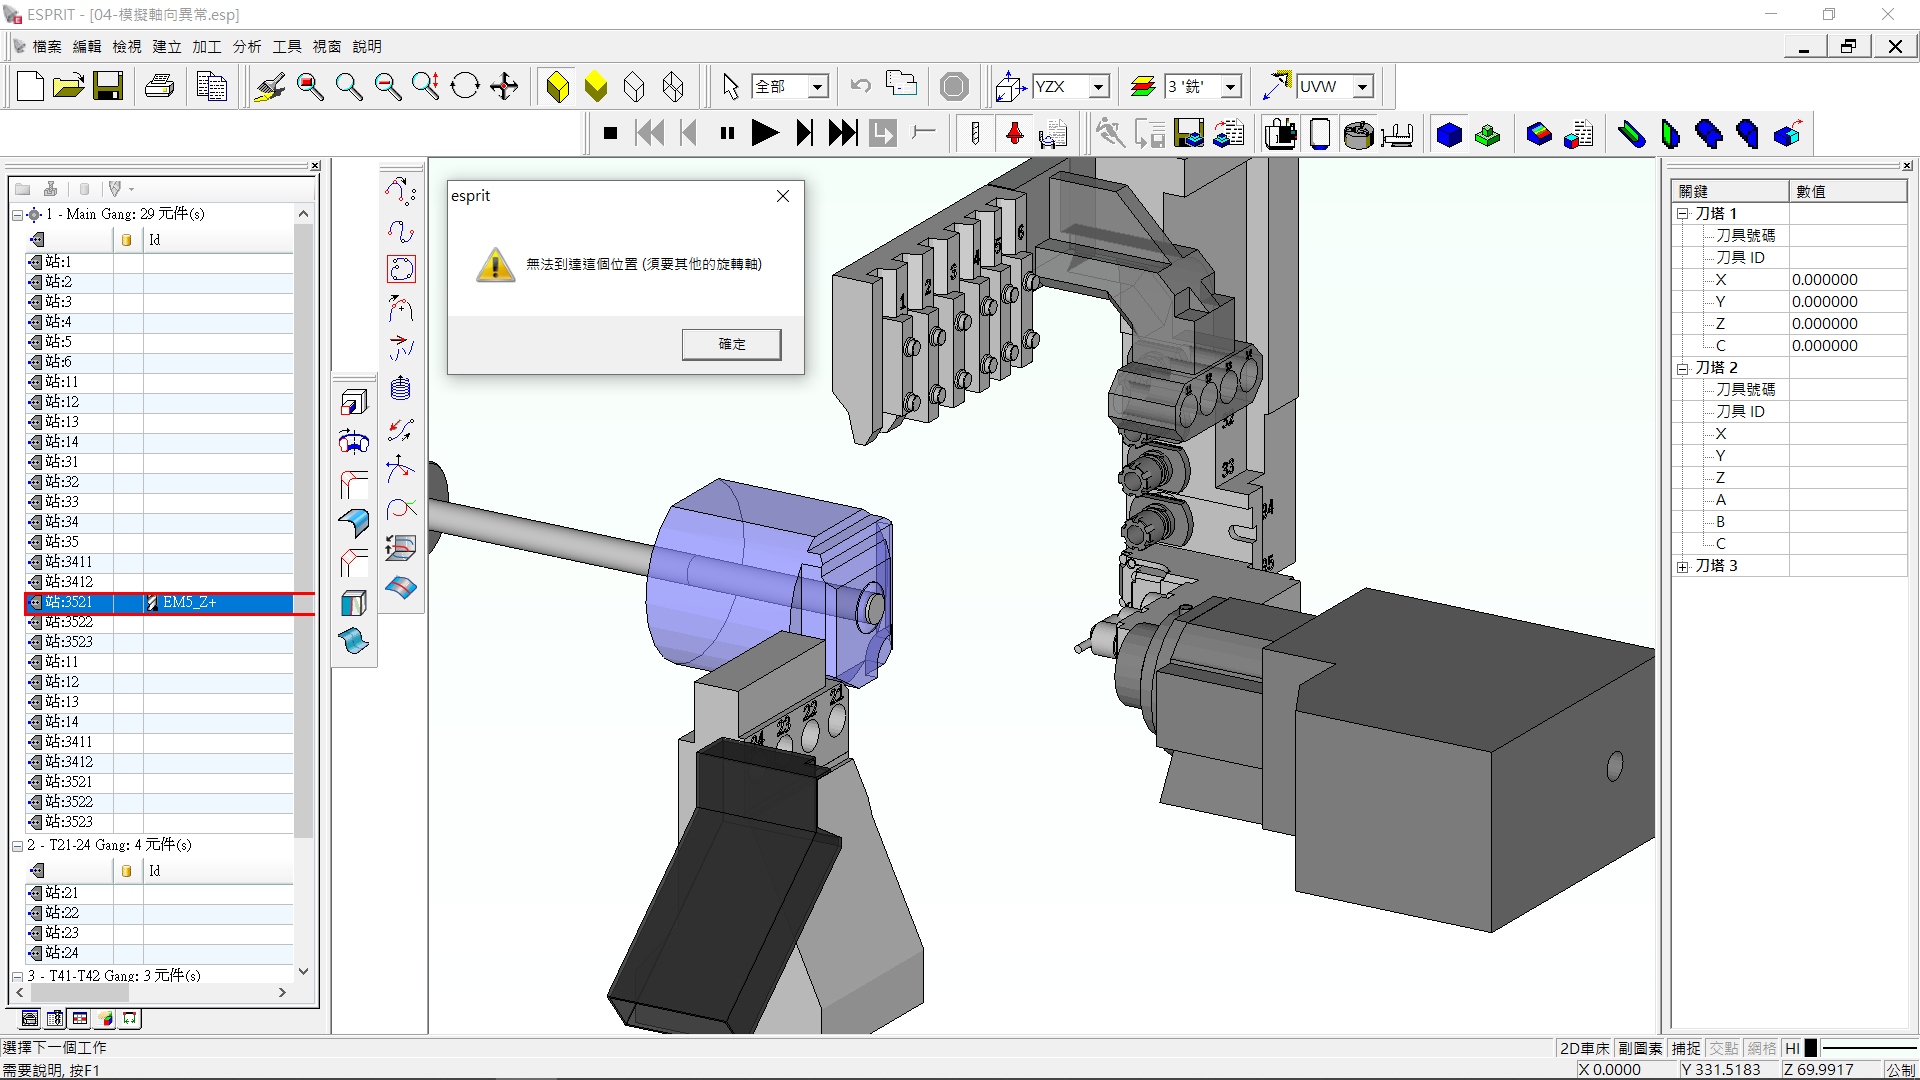Click the simulation Play button
The height and width of the screenshot is (1080, 1920).
765,133
